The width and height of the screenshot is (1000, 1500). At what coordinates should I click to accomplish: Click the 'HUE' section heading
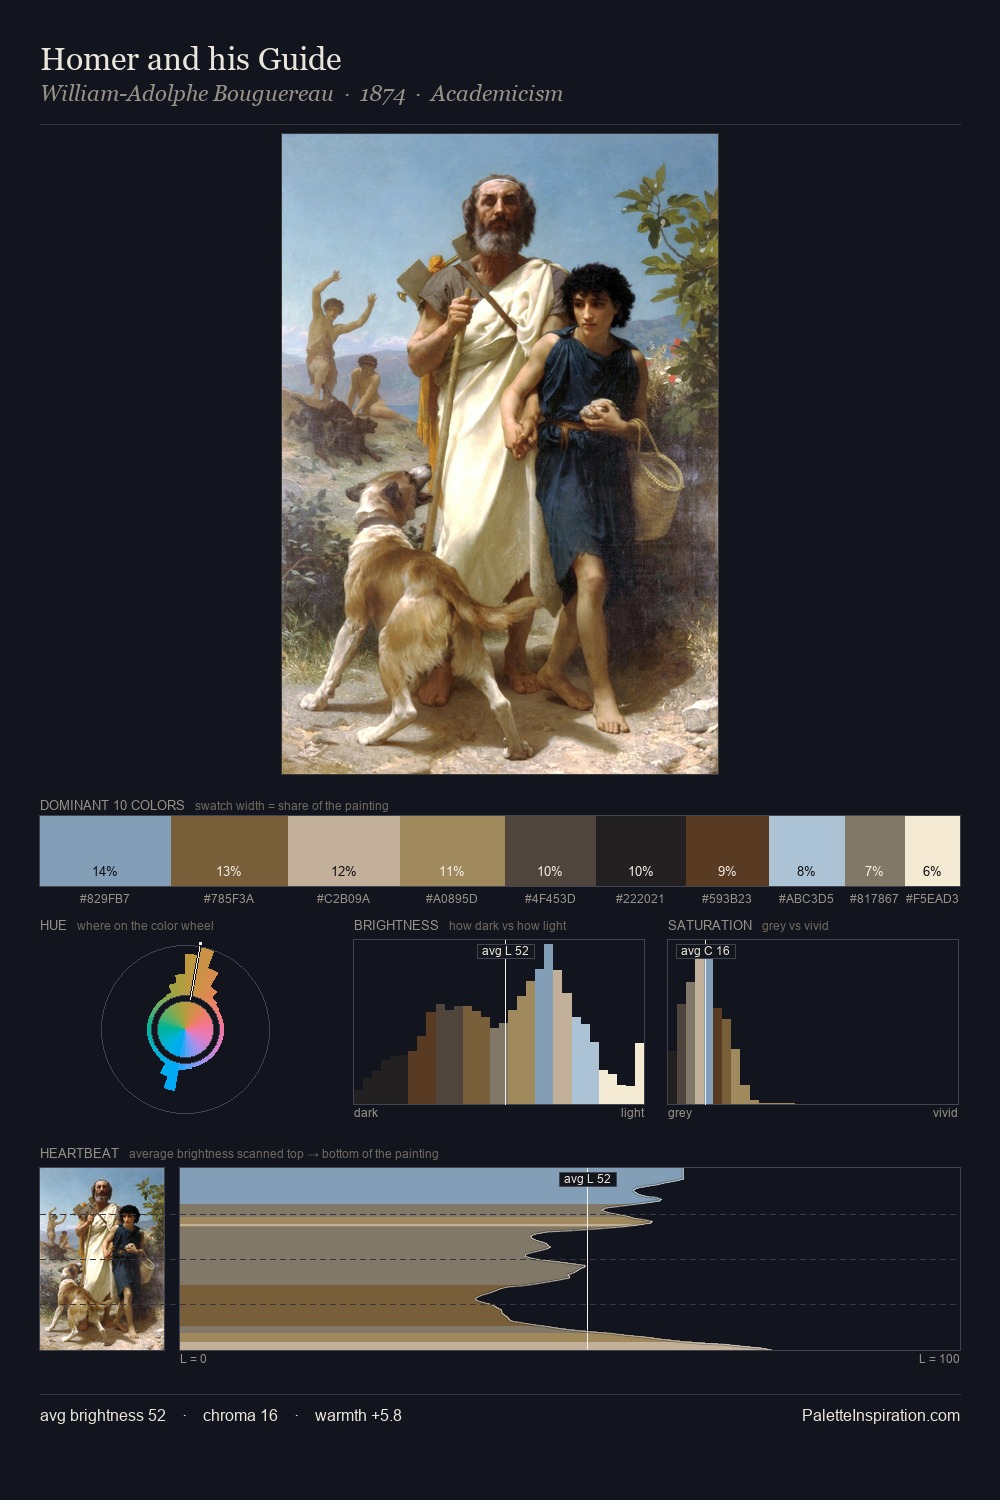pos(53,925)
